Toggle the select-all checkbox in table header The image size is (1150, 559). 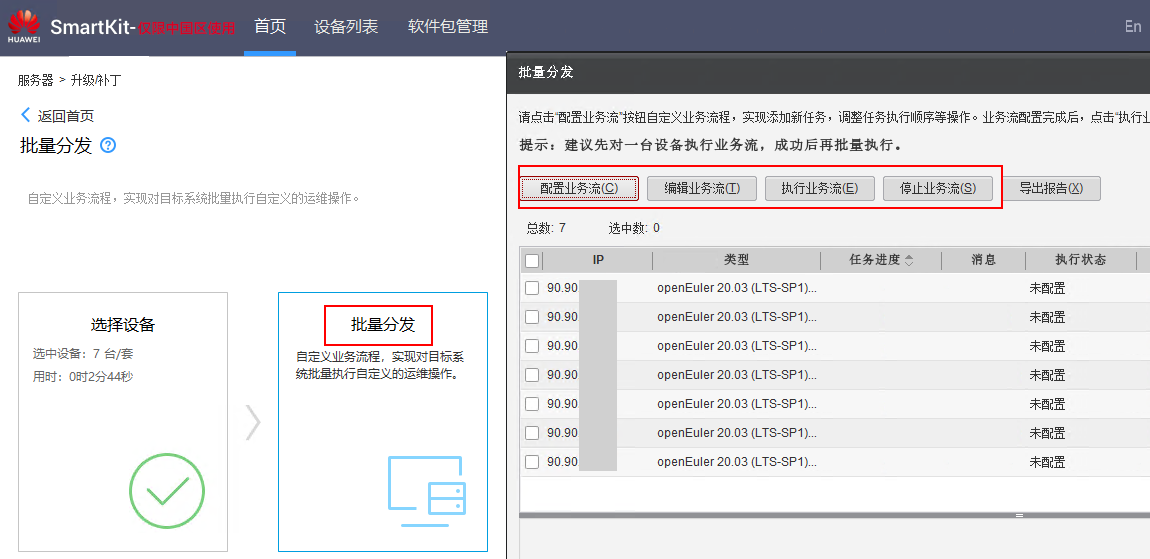[532, 260]
